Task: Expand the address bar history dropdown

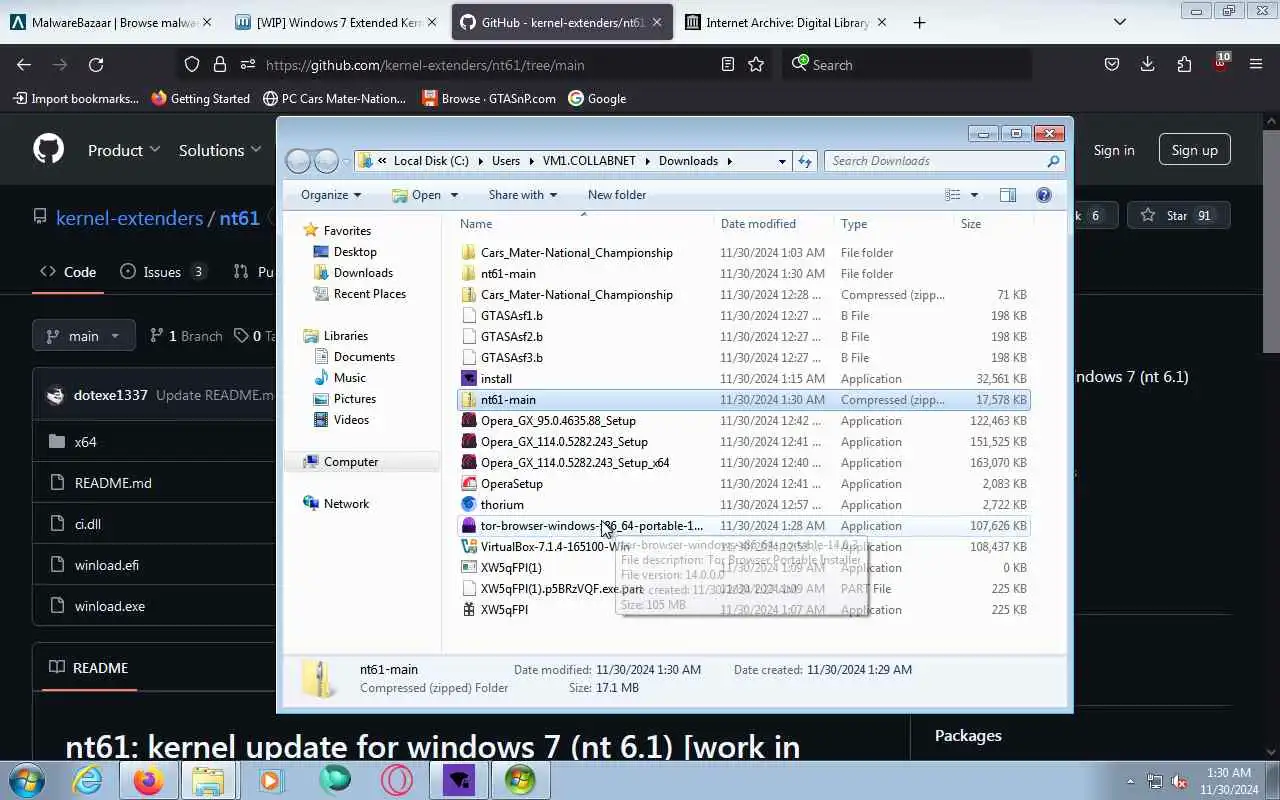Action: 782,161
